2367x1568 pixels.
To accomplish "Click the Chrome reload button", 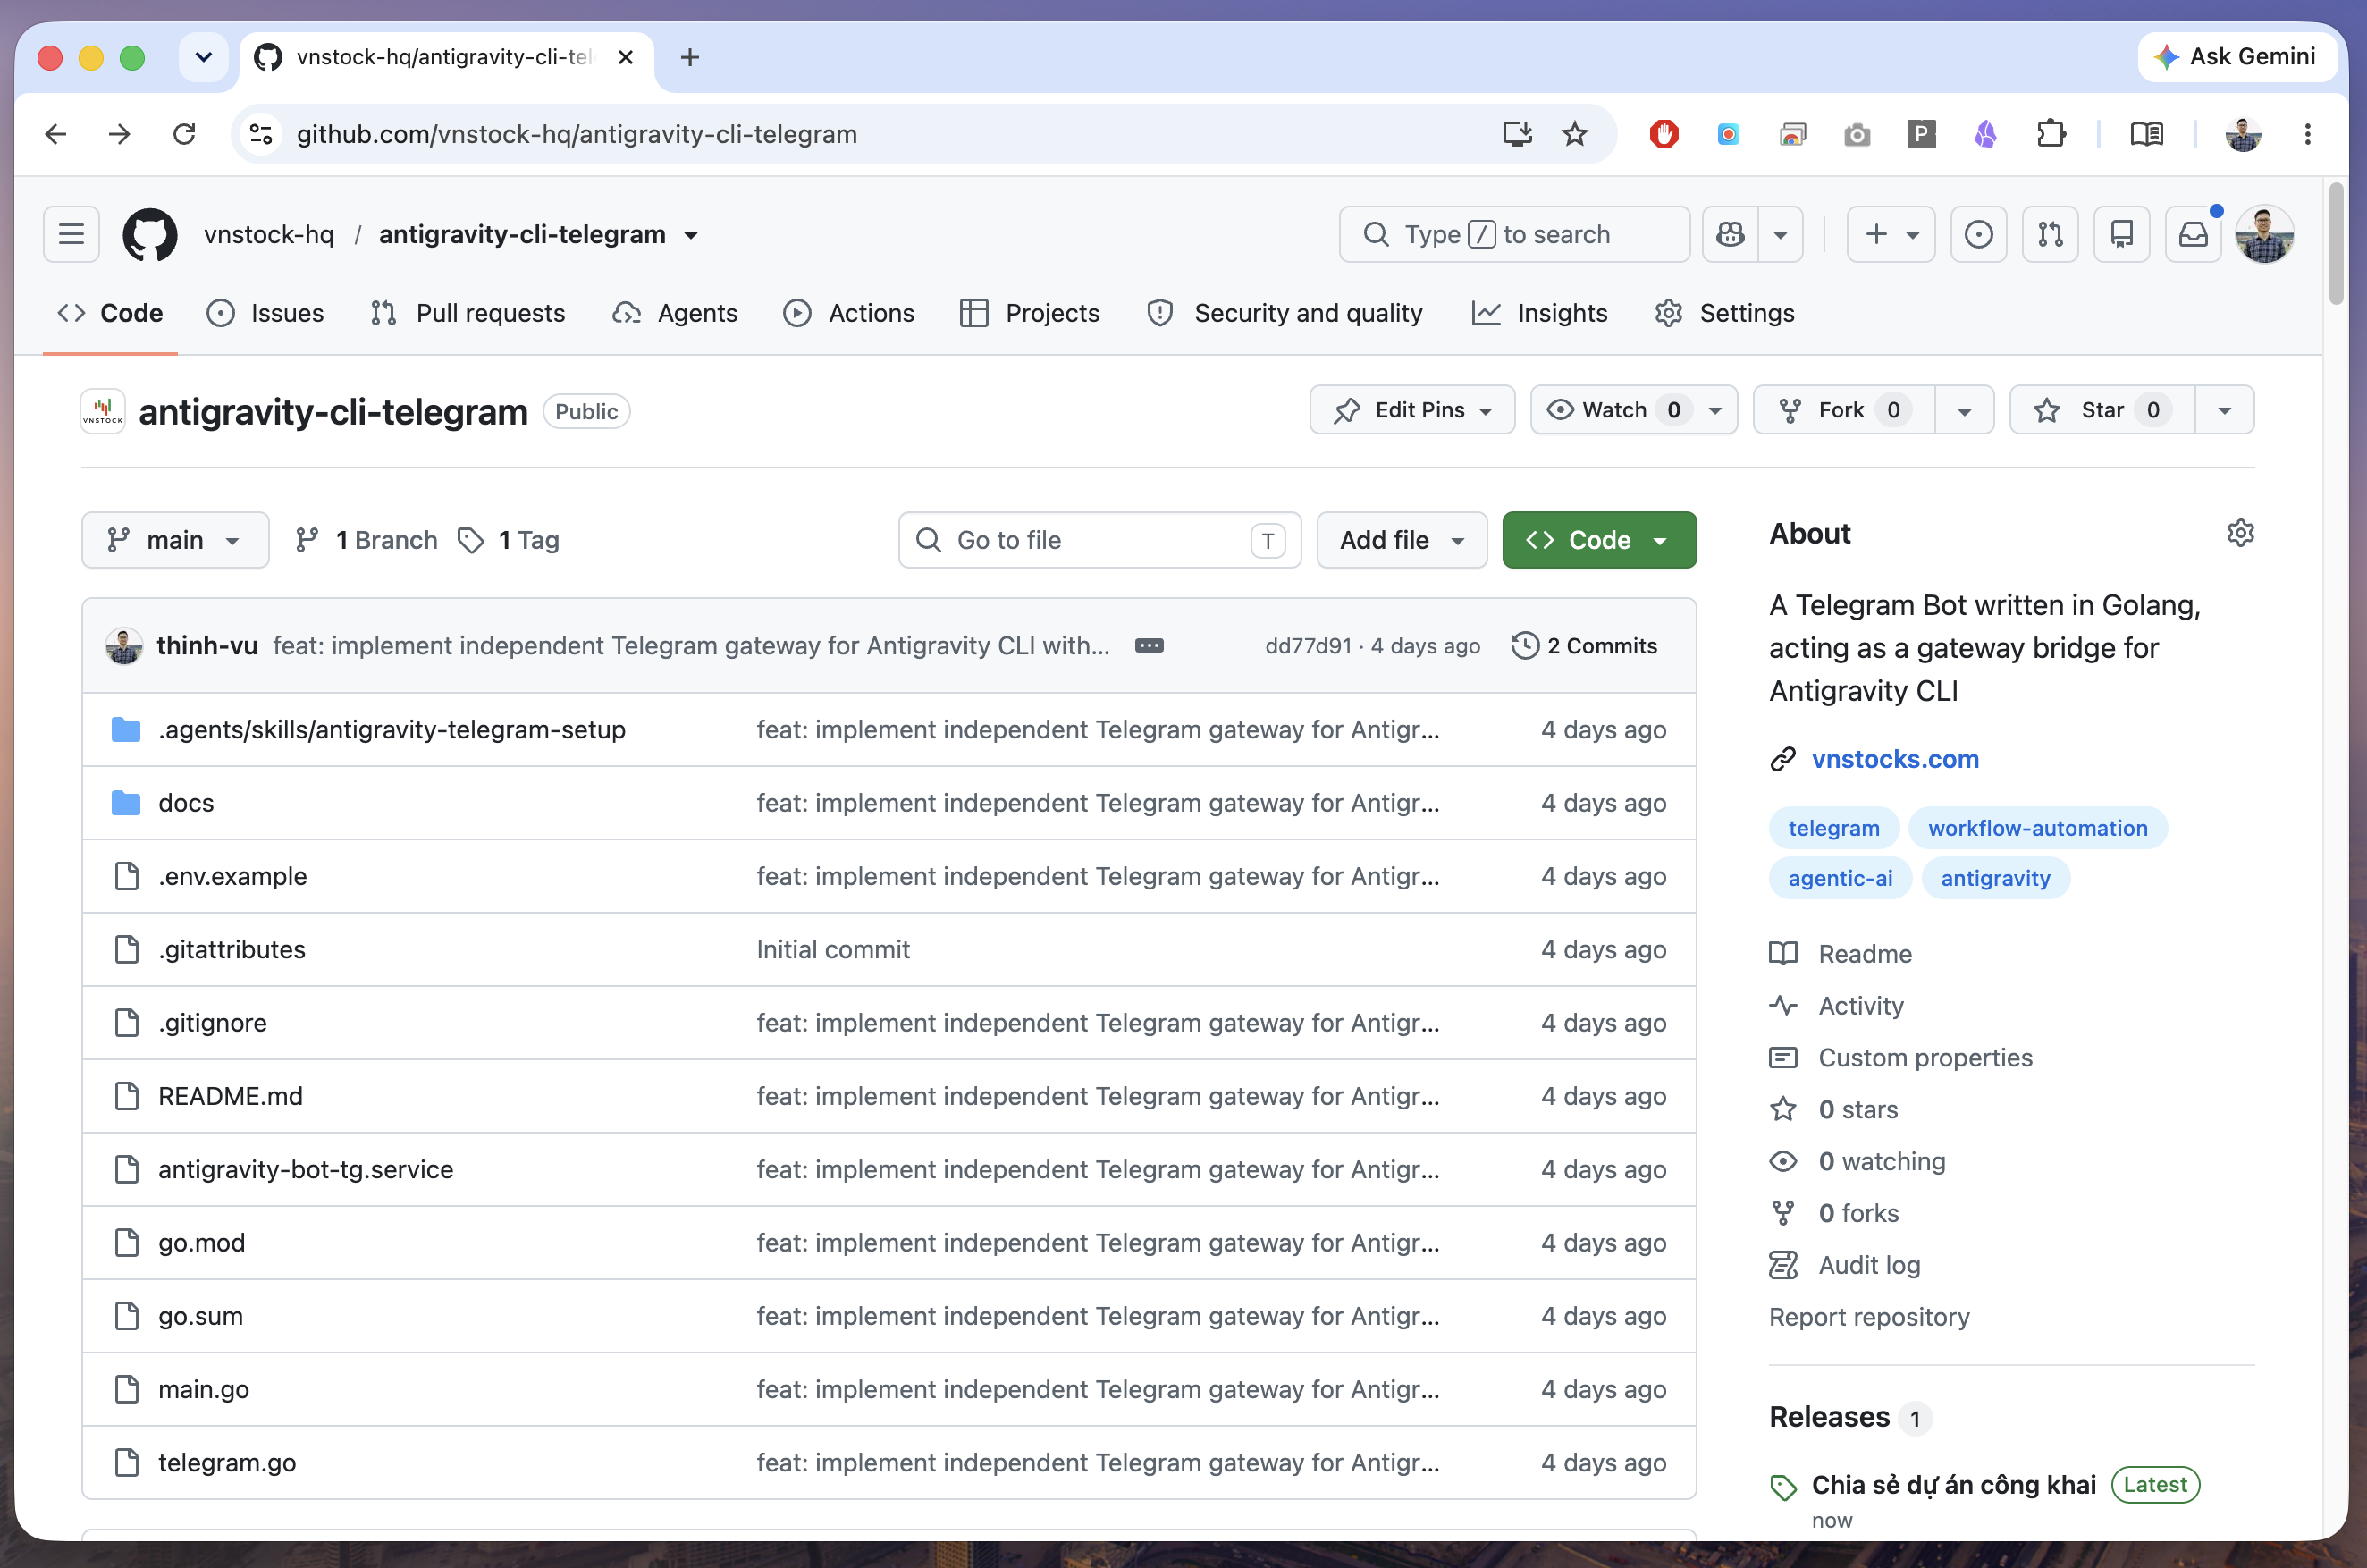I will point(184,134).
